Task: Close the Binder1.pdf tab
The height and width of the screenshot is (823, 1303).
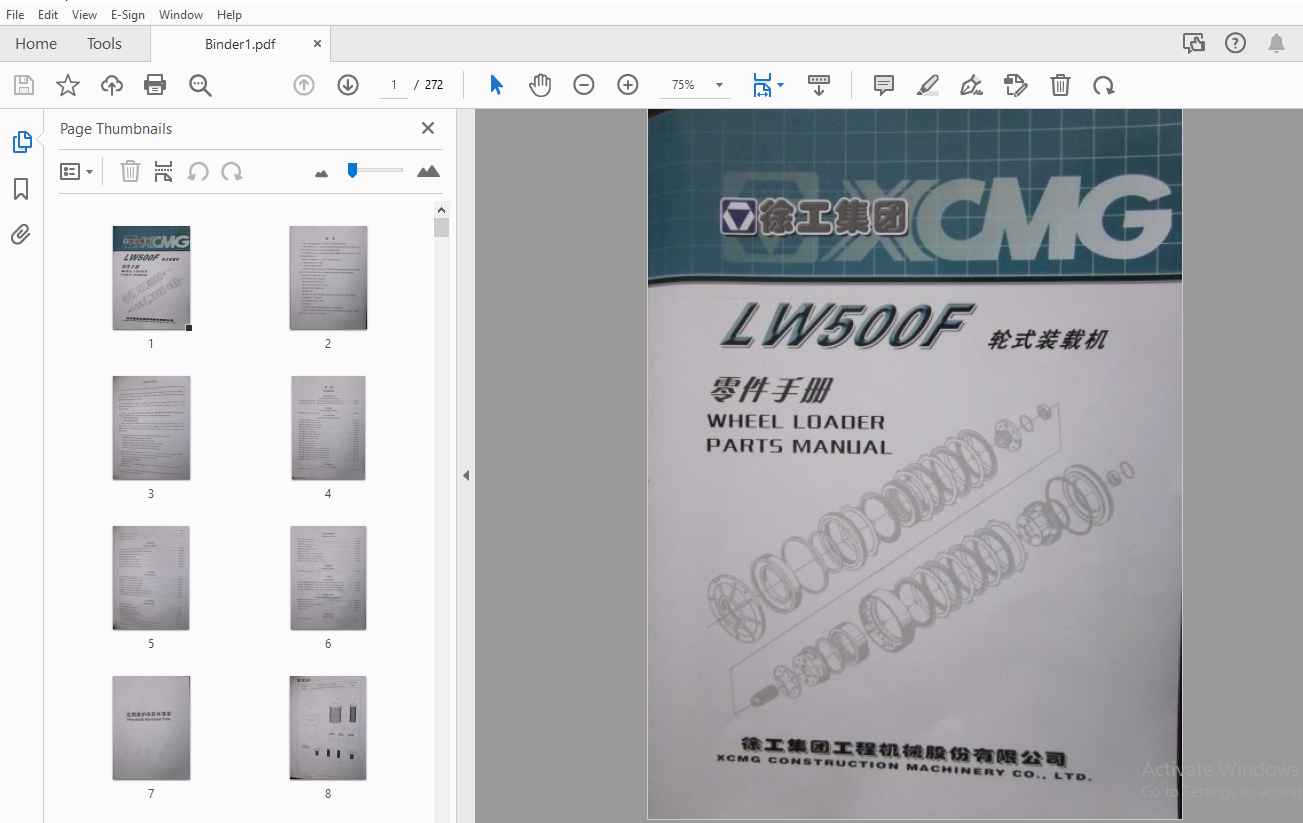Action: tap(318, 44)
